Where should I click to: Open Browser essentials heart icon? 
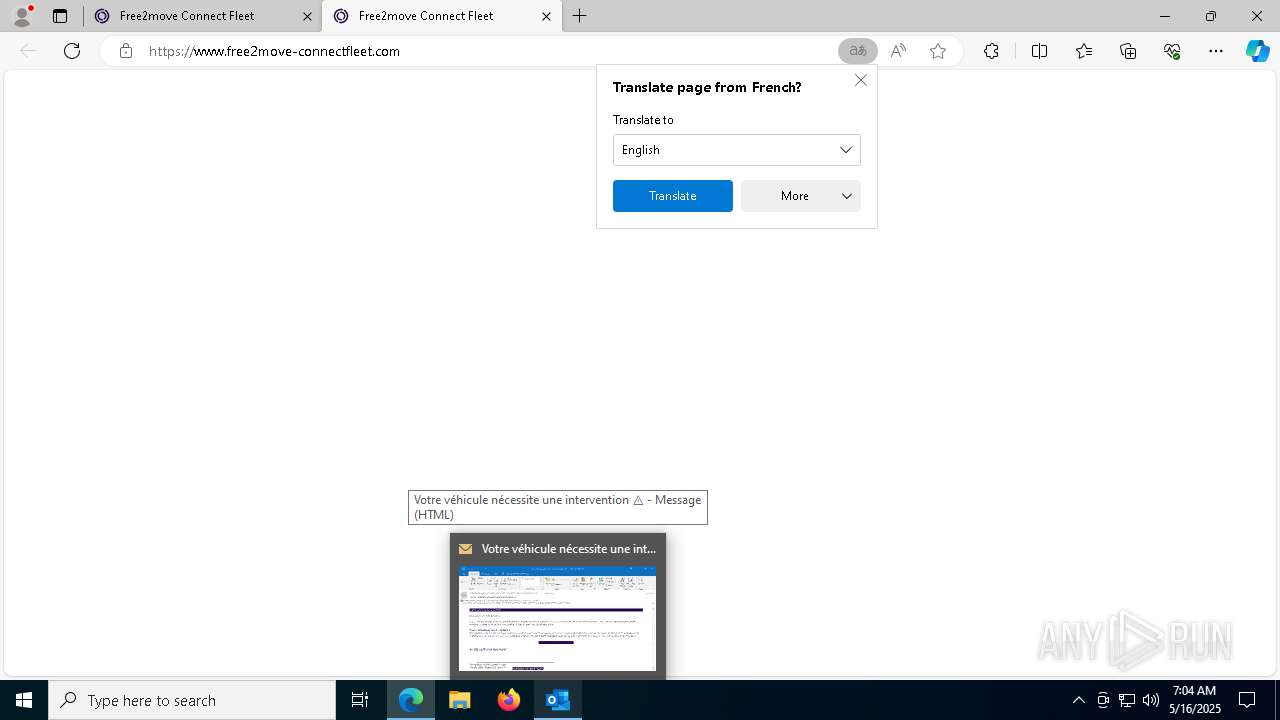click(x=1172, y=51)
